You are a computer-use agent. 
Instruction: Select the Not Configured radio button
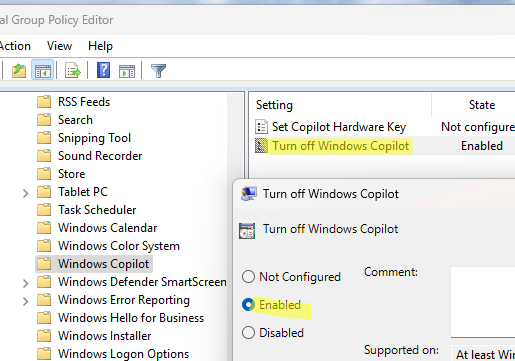pos(248,277)
